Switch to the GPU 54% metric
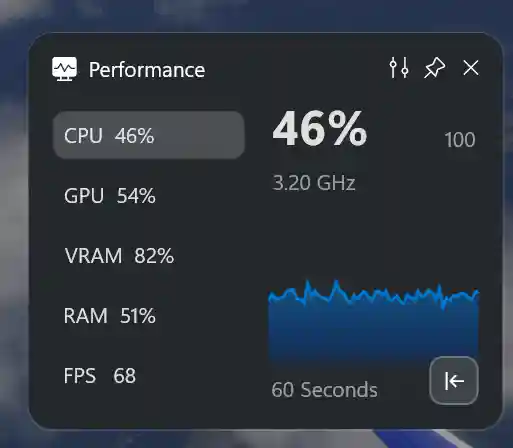Image resolution: width=513 pixels, height=448 pixels. (x=149, y=195)
